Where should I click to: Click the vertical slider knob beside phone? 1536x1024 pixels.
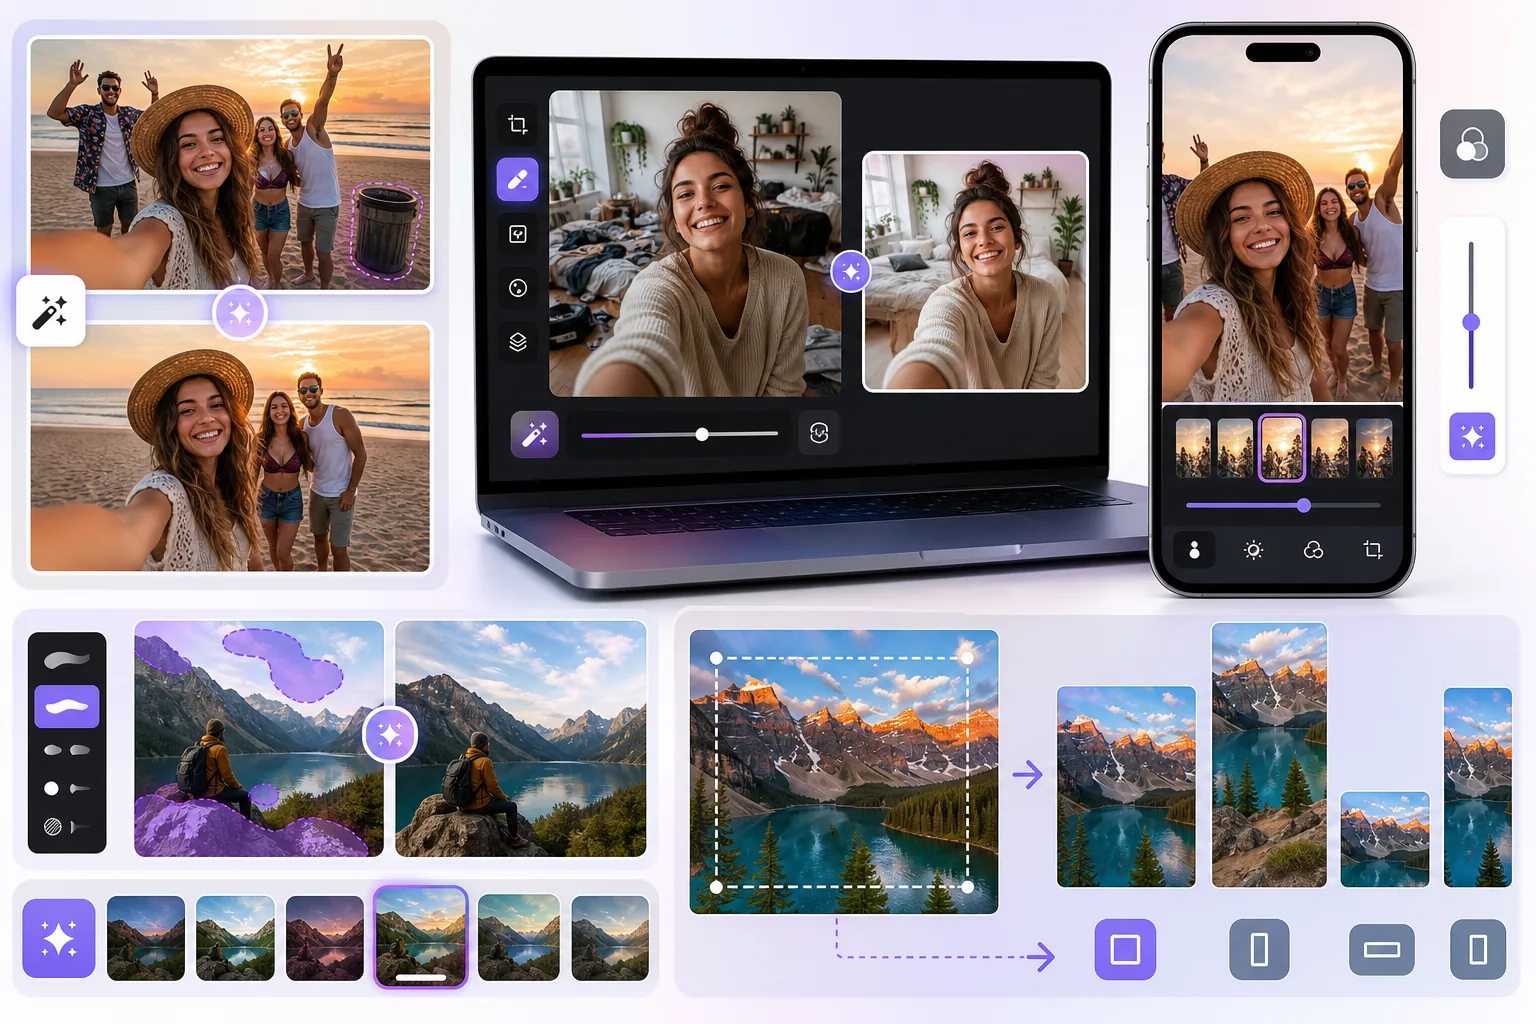tap(1471, 322)
